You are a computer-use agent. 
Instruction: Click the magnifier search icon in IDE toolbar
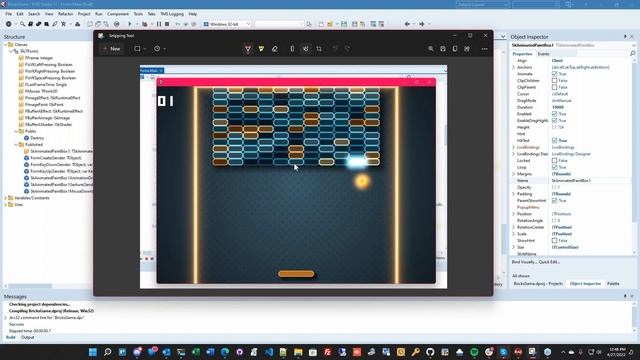click(x=22, y=24)
